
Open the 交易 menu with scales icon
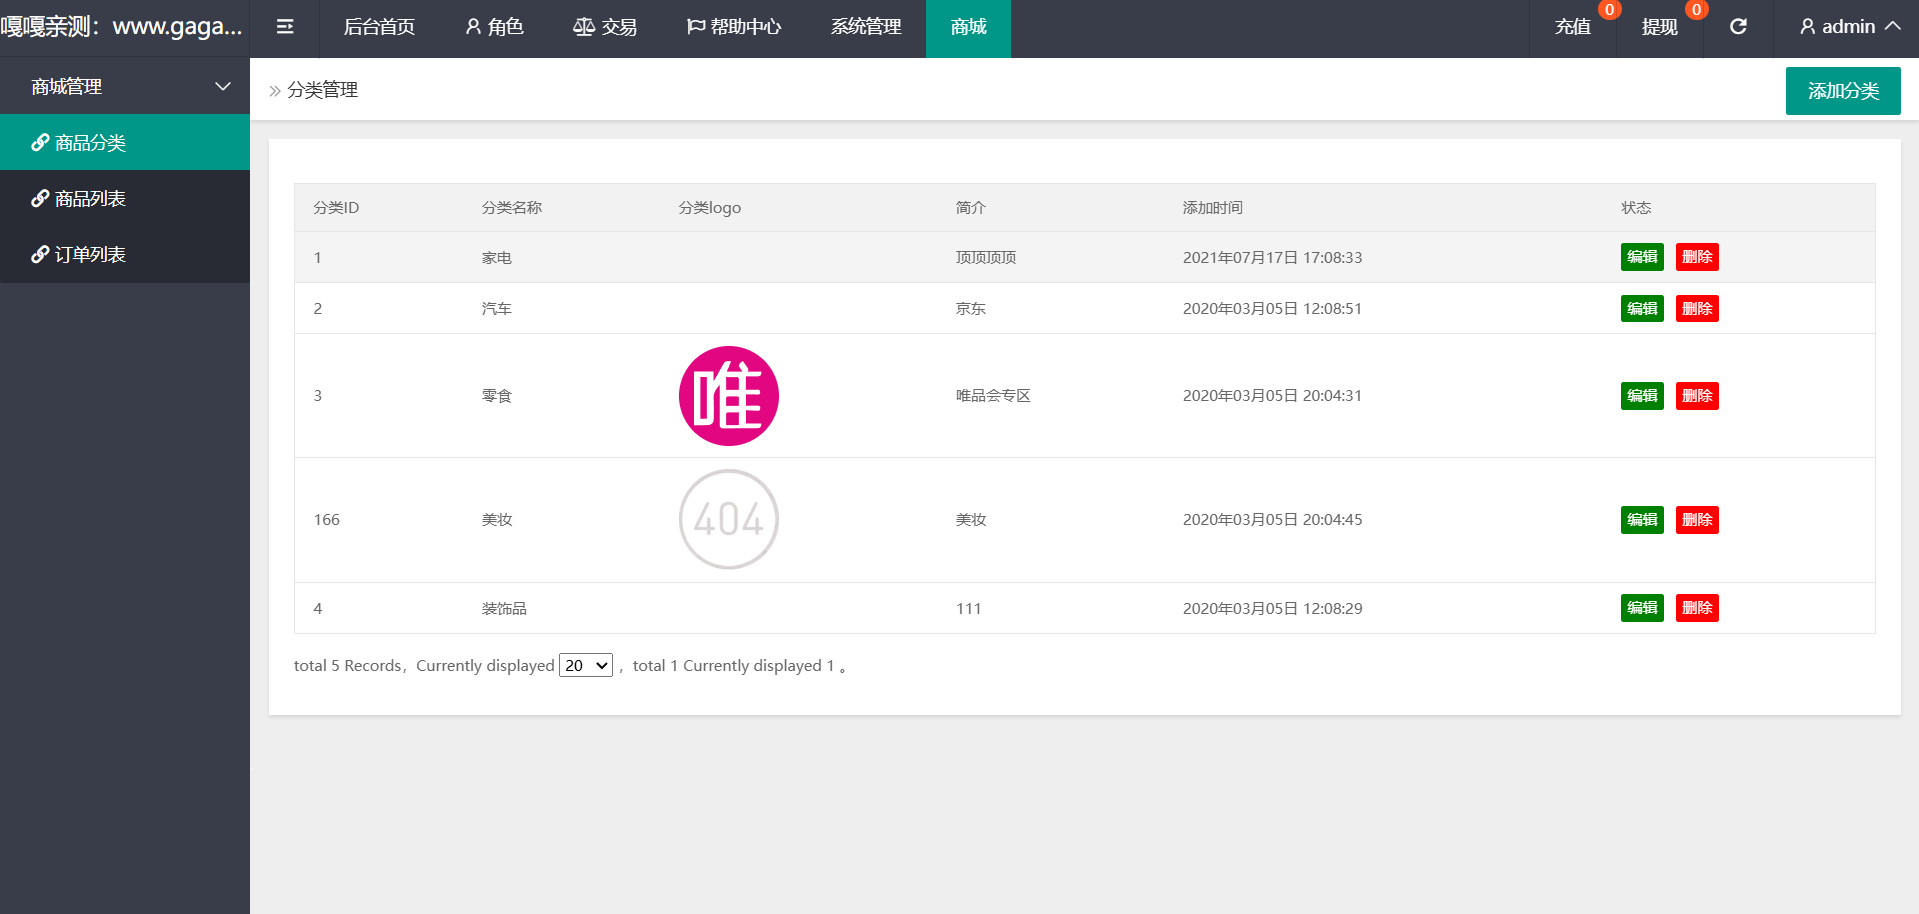coord(605,27)
